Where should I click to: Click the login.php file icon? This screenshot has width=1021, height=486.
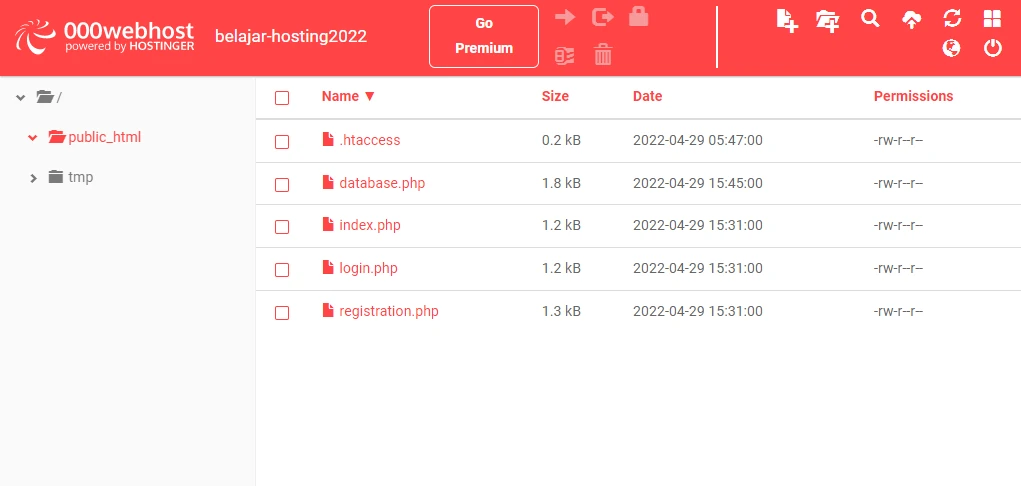(x=328, y=267)
